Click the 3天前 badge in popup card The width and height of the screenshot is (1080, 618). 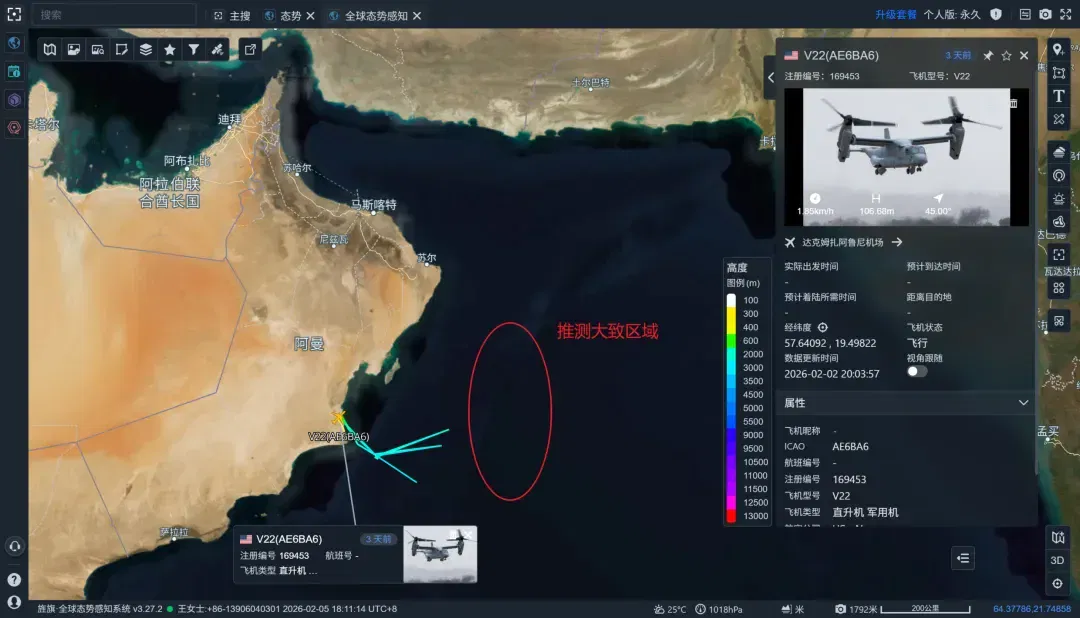click(x=378, y=539)
